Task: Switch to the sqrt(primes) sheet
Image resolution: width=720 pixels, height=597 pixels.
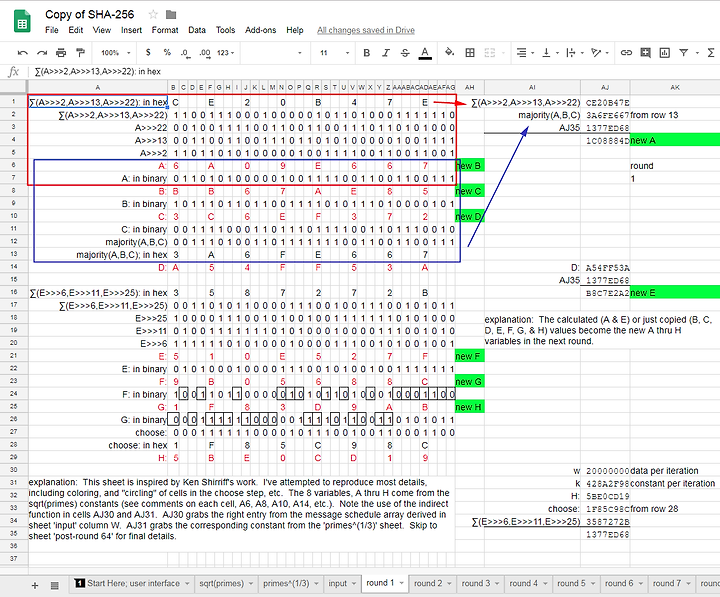Action: click(x=226, y=583)
